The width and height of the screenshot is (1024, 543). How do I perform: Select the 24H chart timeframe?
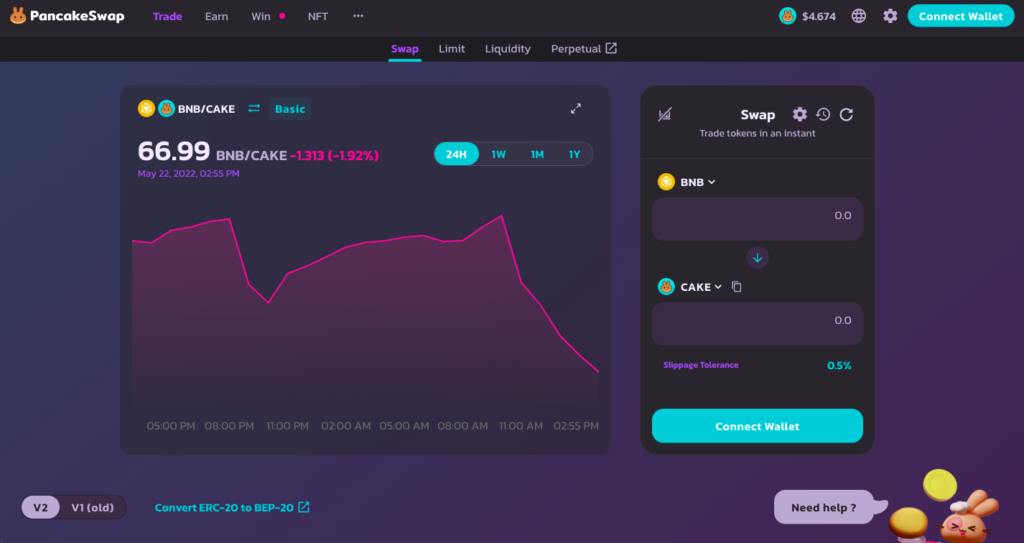pyautogui.click(x=456, y=154)
